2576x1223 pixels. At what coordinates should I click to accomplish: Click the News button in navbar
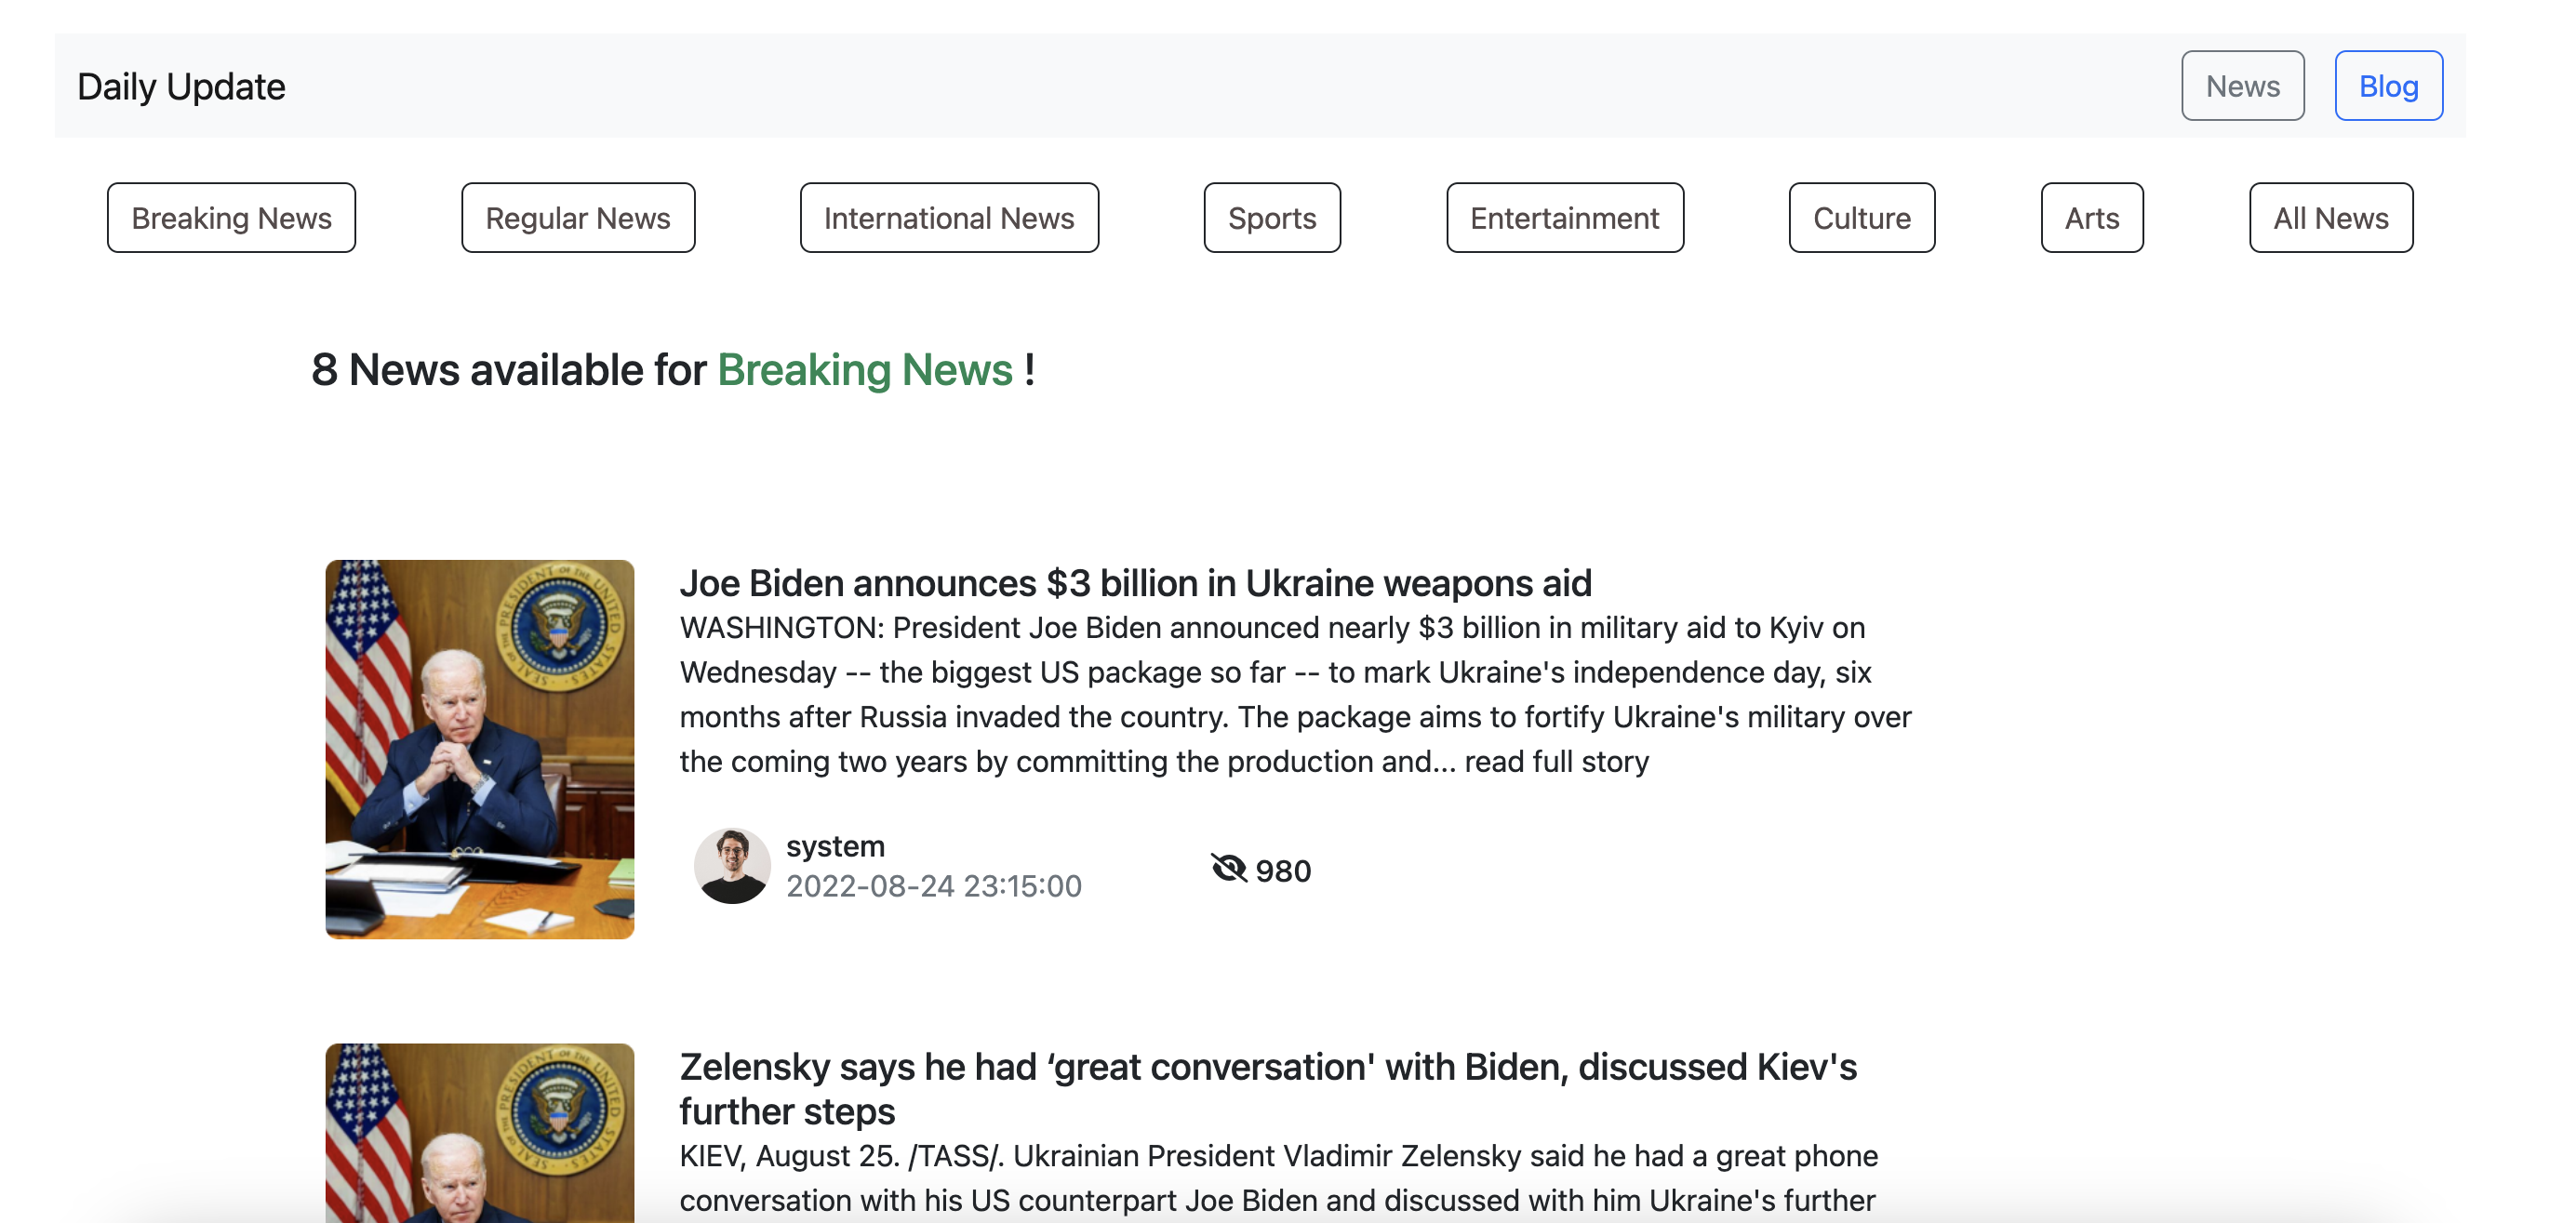click(x=2242, y=86)
